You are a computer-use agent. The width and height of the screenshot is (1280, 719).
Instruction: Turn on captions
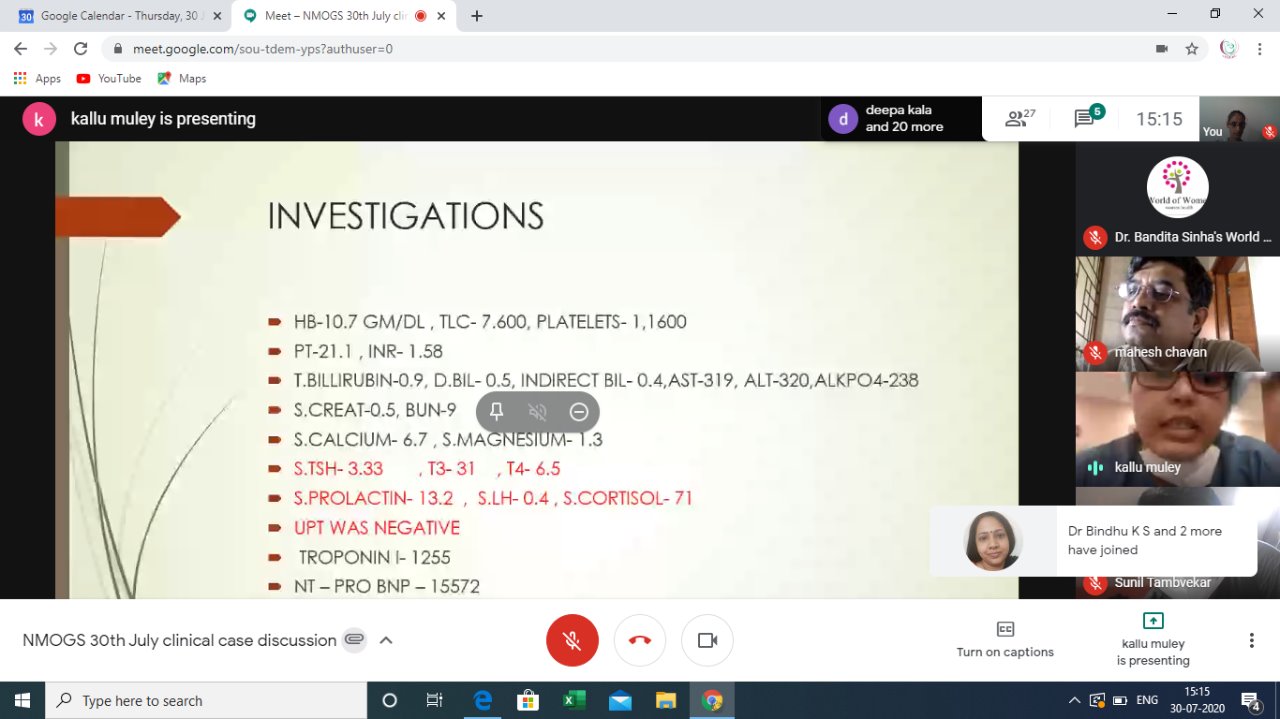tap(1005, 639)
